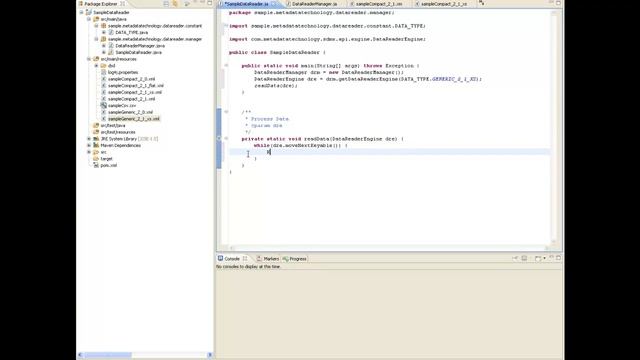Click readData(dre) call in main method

tap(276, 86)
